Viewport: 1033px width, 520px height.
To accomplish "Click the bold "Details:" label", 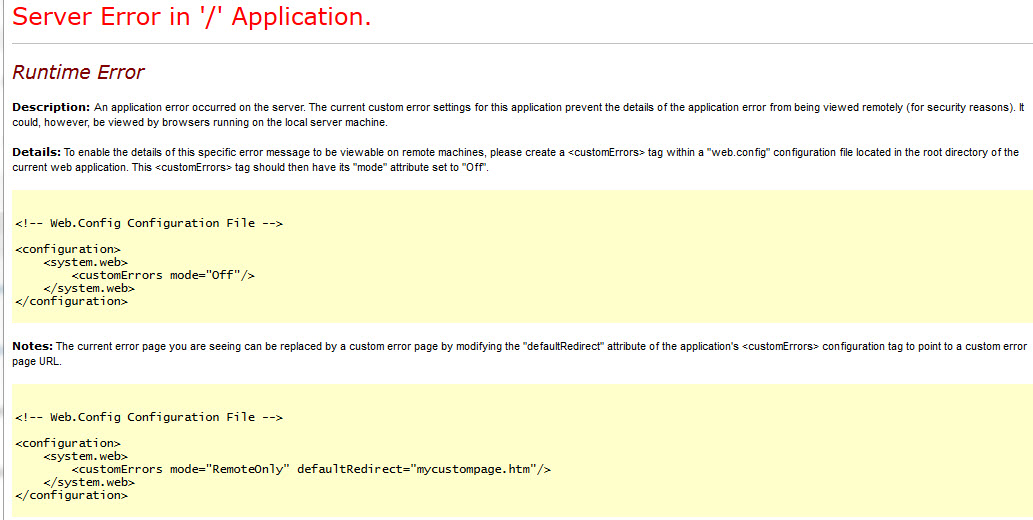I will click(36, 152).
